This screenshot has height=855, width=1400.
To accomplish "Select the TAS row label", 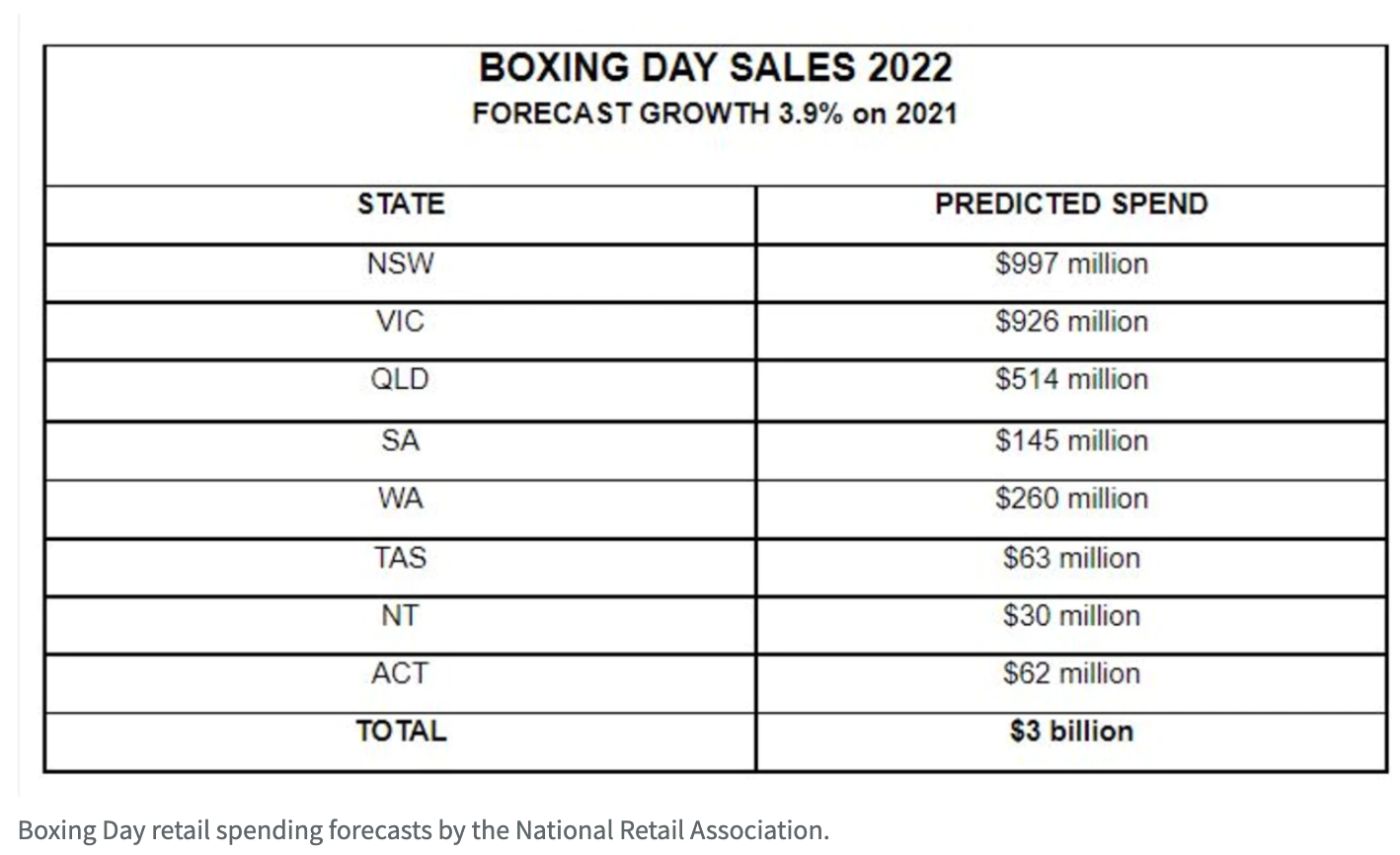I will (x=401, y=557).
